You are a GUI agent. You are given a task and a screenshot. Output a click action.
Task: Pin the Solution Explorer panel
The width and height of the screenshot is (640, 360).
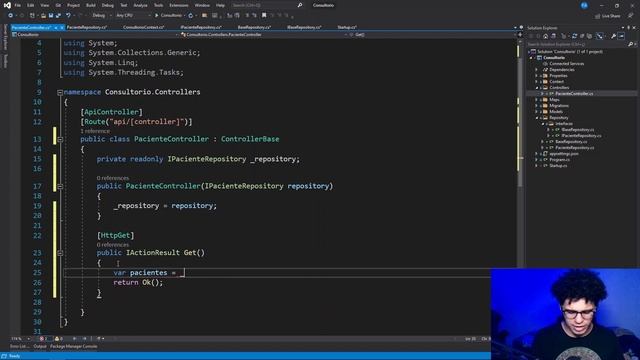(629, 28)
